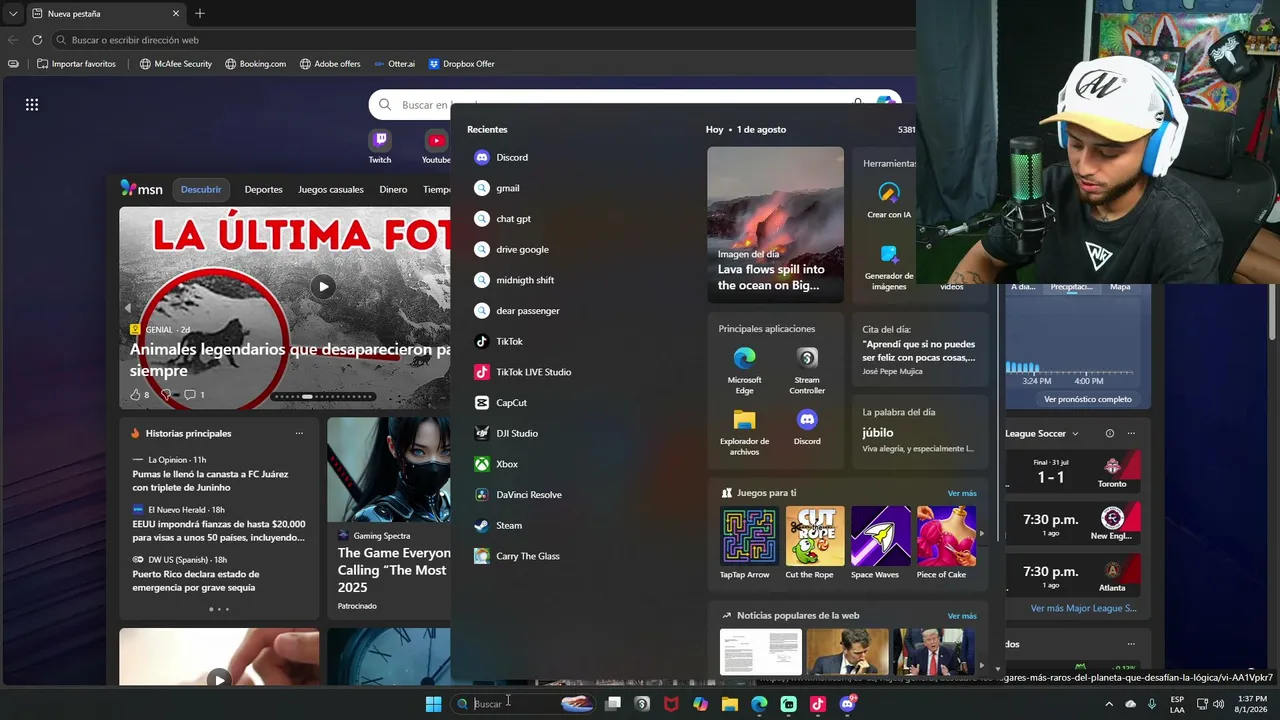Image resolution: width=1280 pixels, height=720 pixels.
Task: Open Discord from the taskbar
Action: (848, 704)
